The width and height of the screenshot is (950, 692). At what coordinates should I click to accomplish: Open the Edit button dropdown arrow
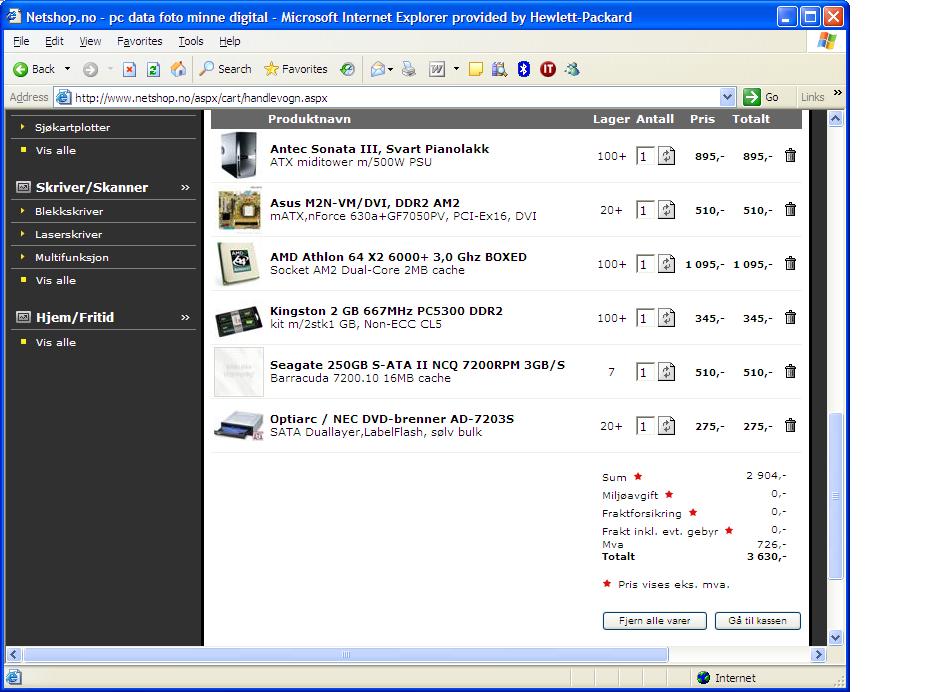click(456, 69)
